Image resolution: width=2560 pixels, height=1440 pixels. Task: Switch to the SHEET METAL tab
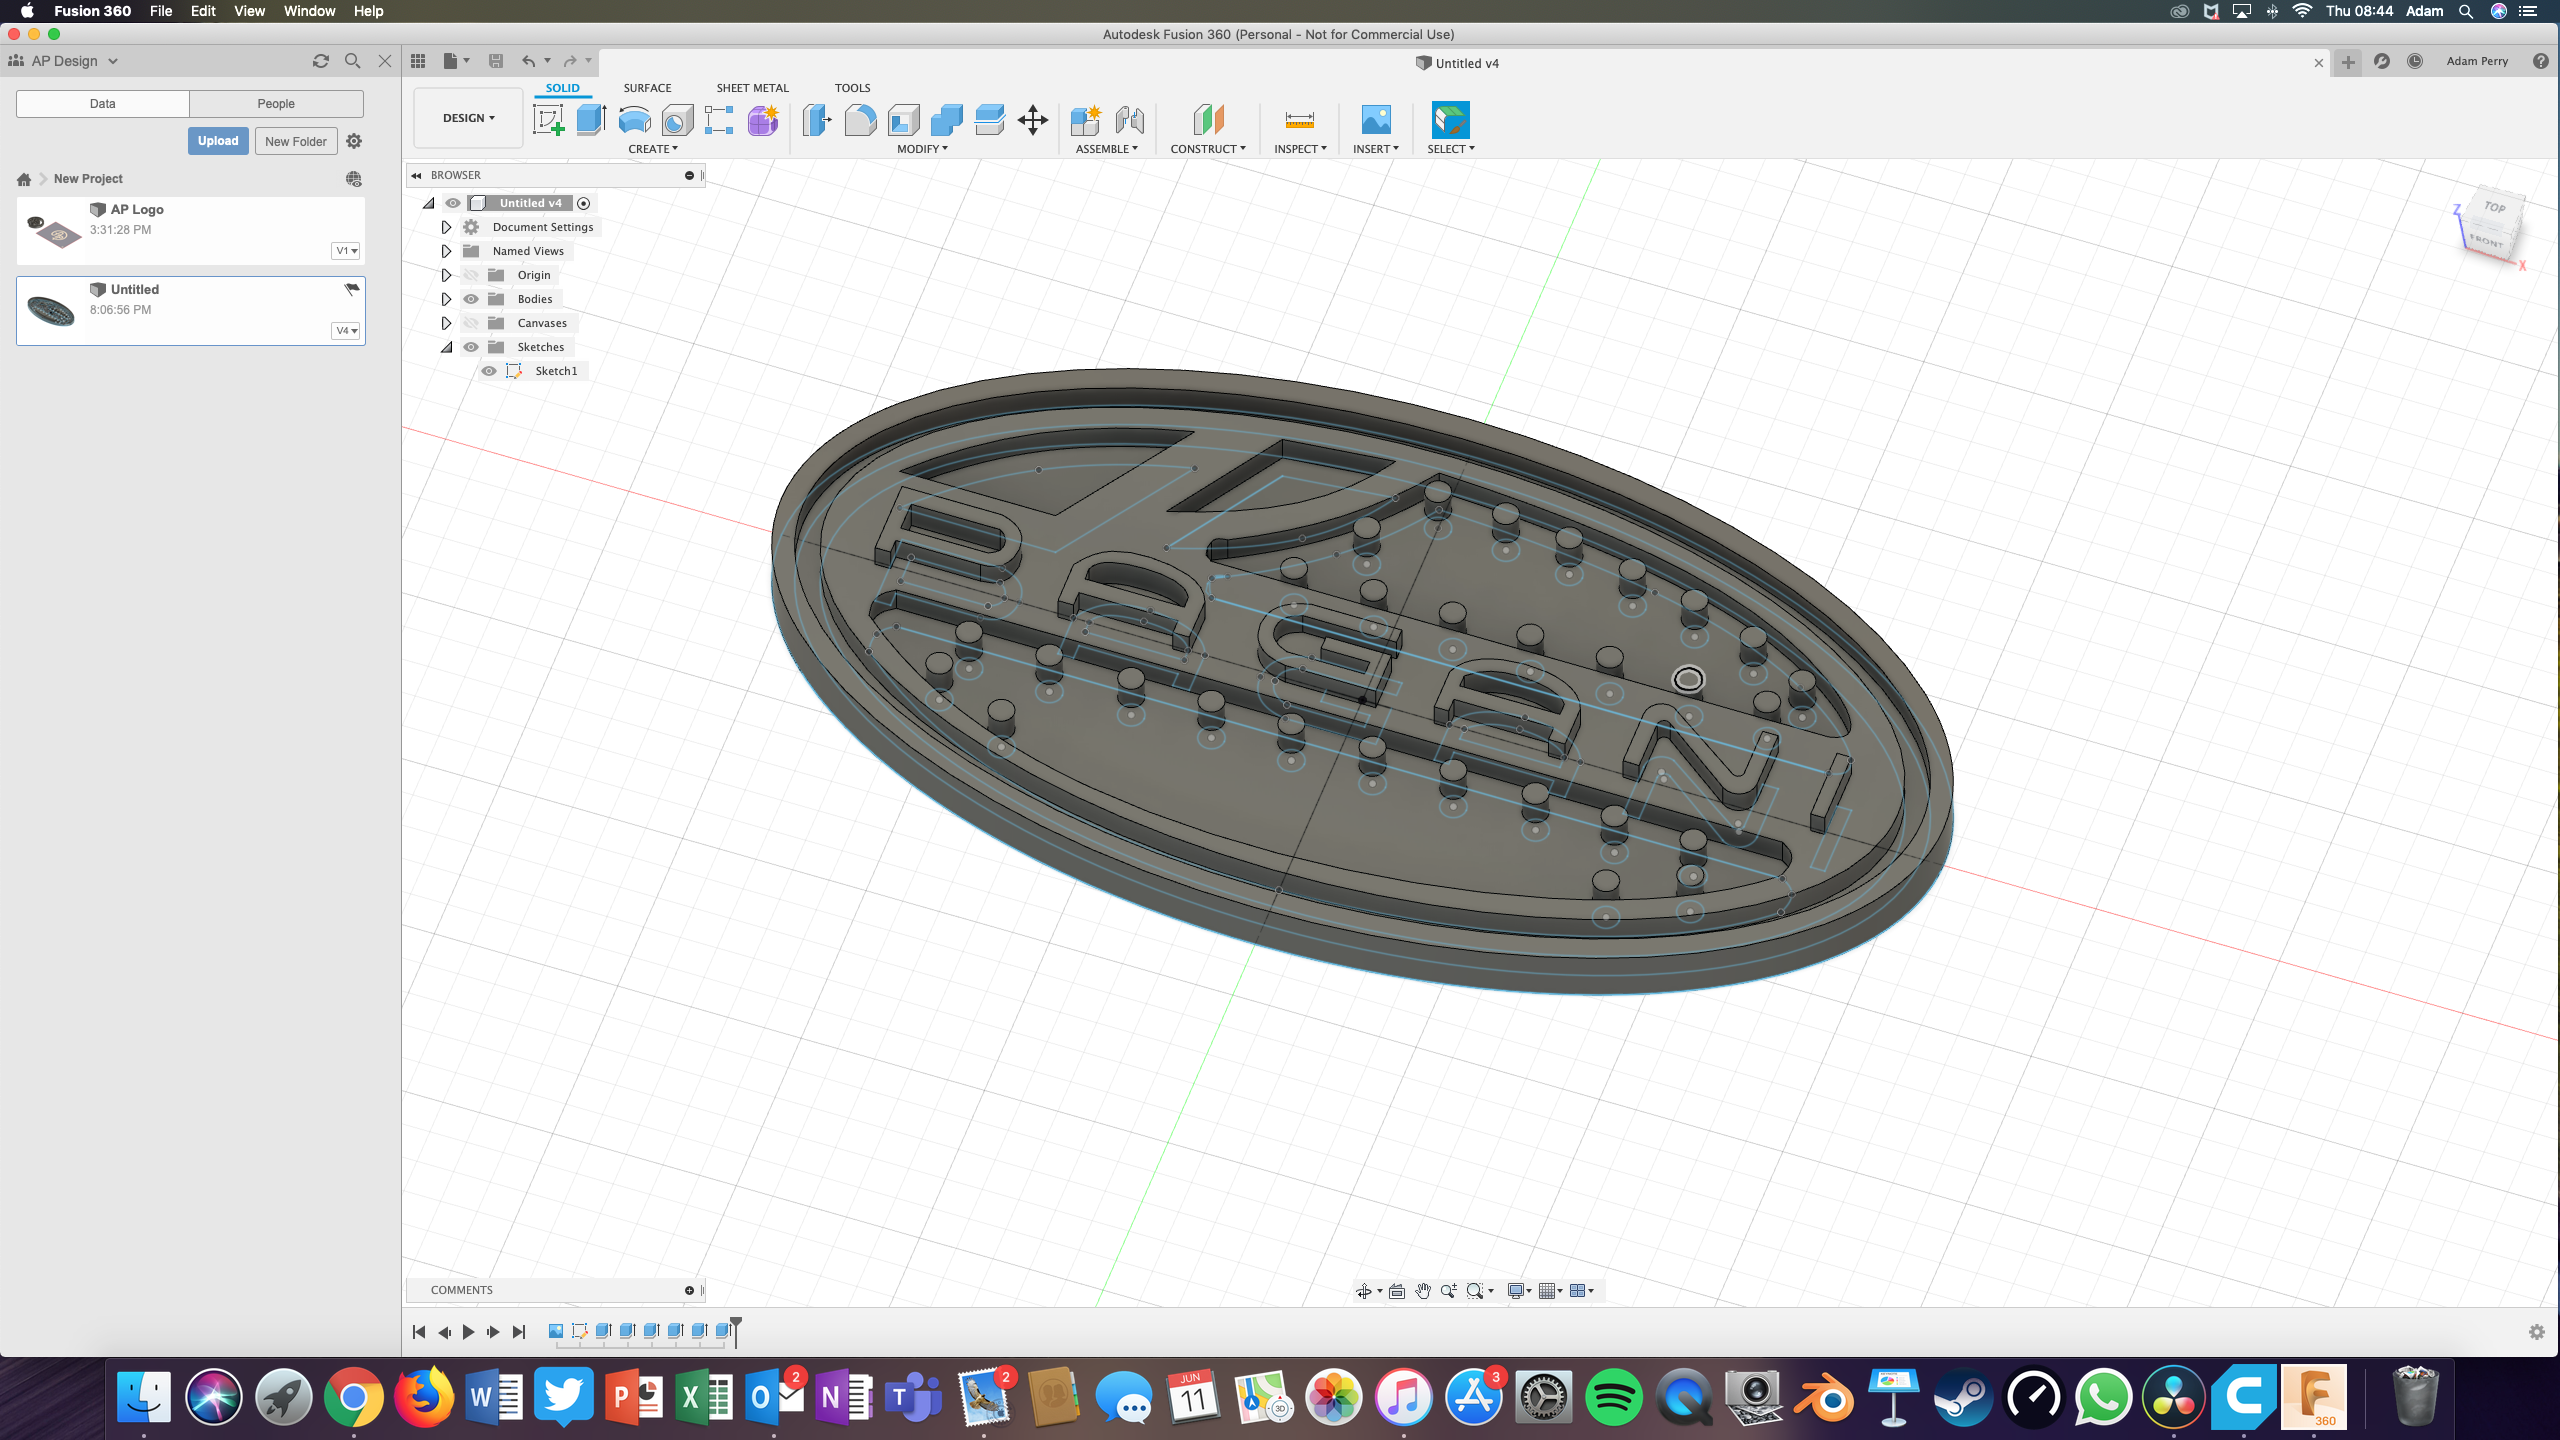pos(752,88)
